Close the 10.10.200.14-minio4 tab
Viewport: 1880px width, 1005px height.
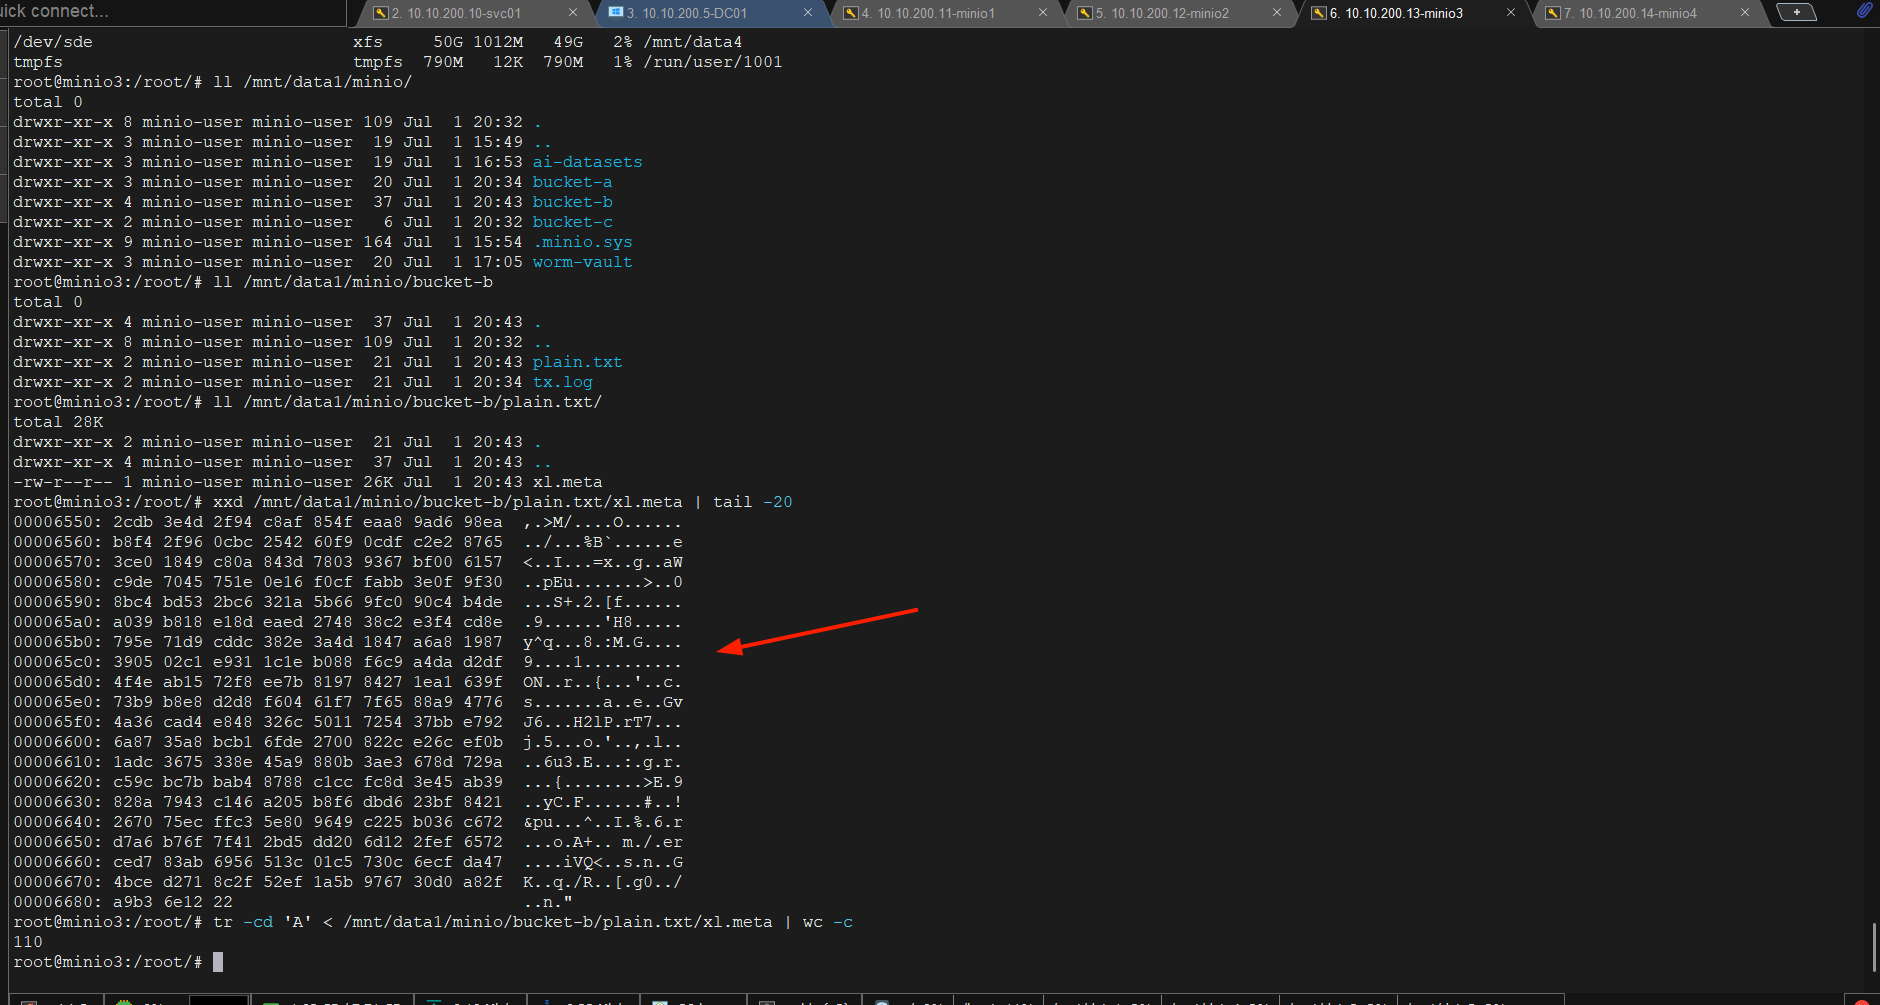pos(1745,13)
